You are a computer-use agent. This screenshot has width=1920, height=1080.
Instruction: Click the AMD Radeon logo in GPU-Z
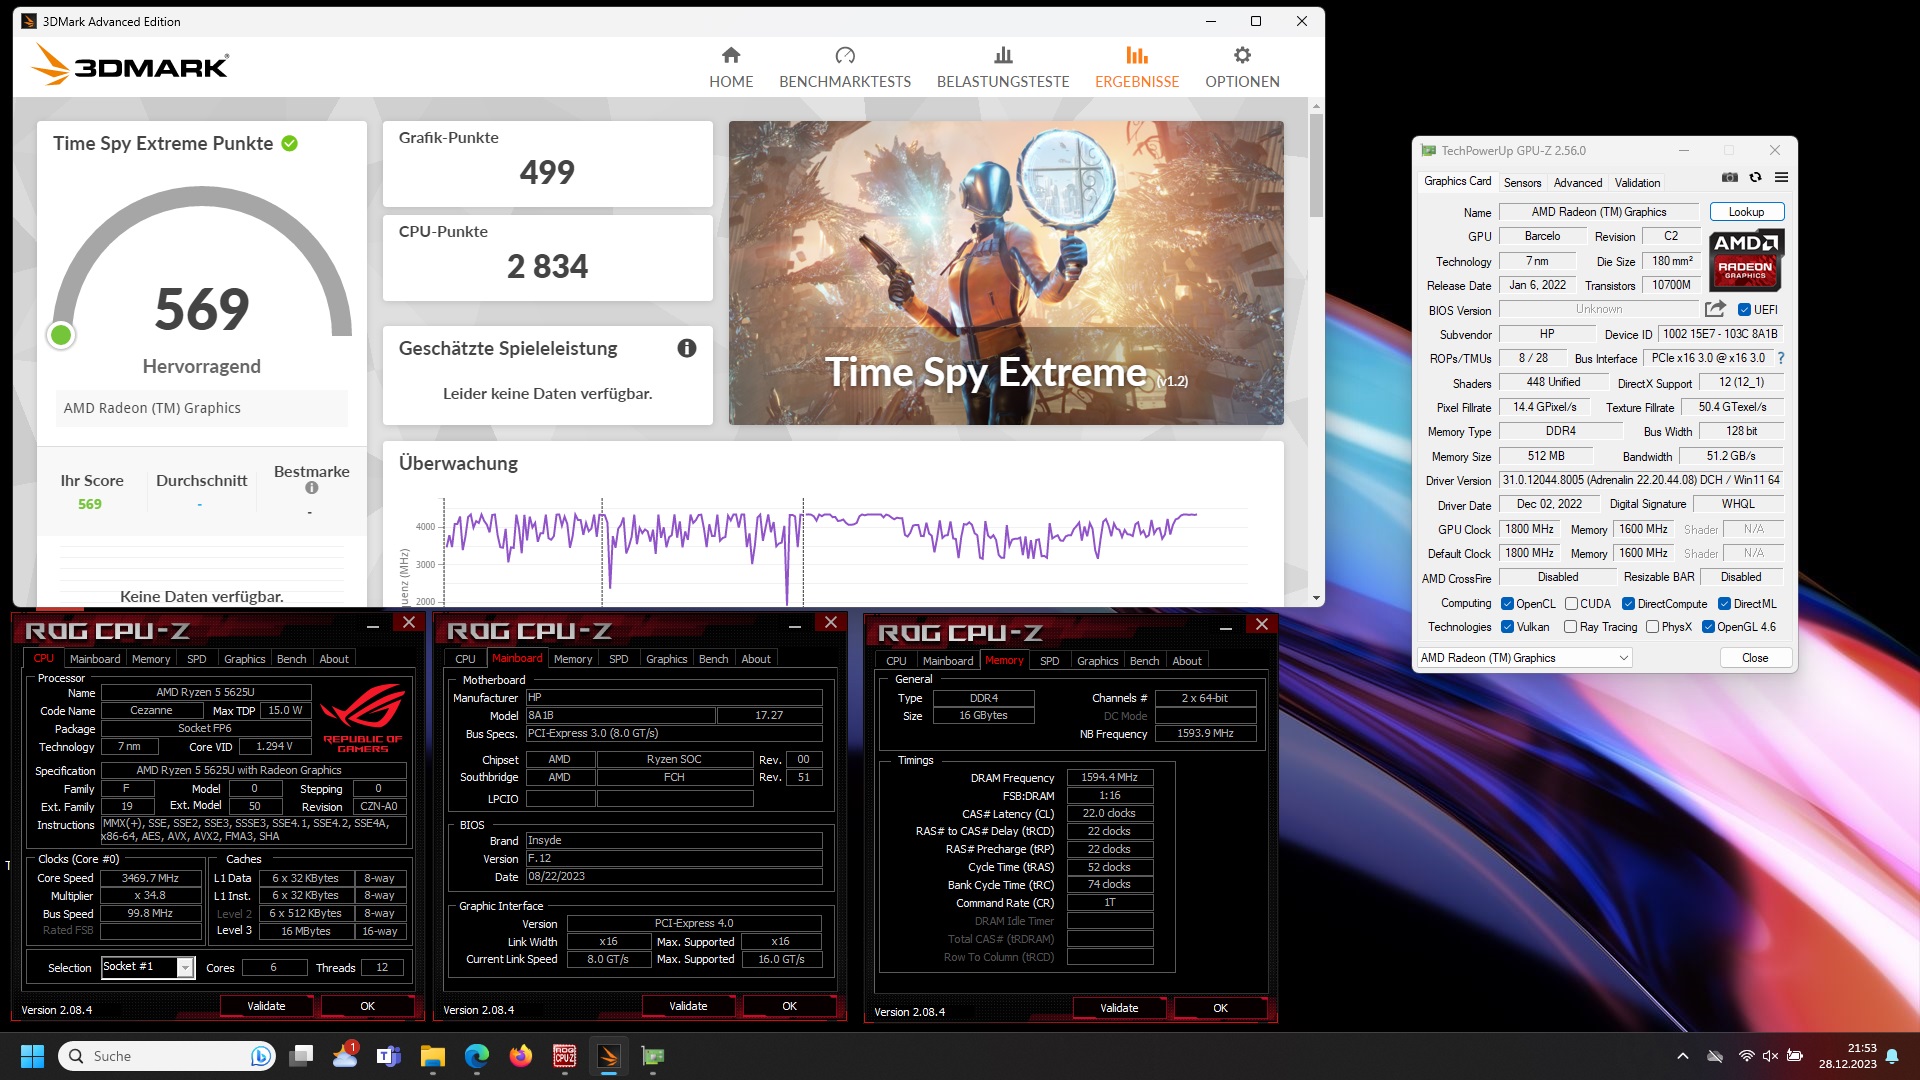1746,259
